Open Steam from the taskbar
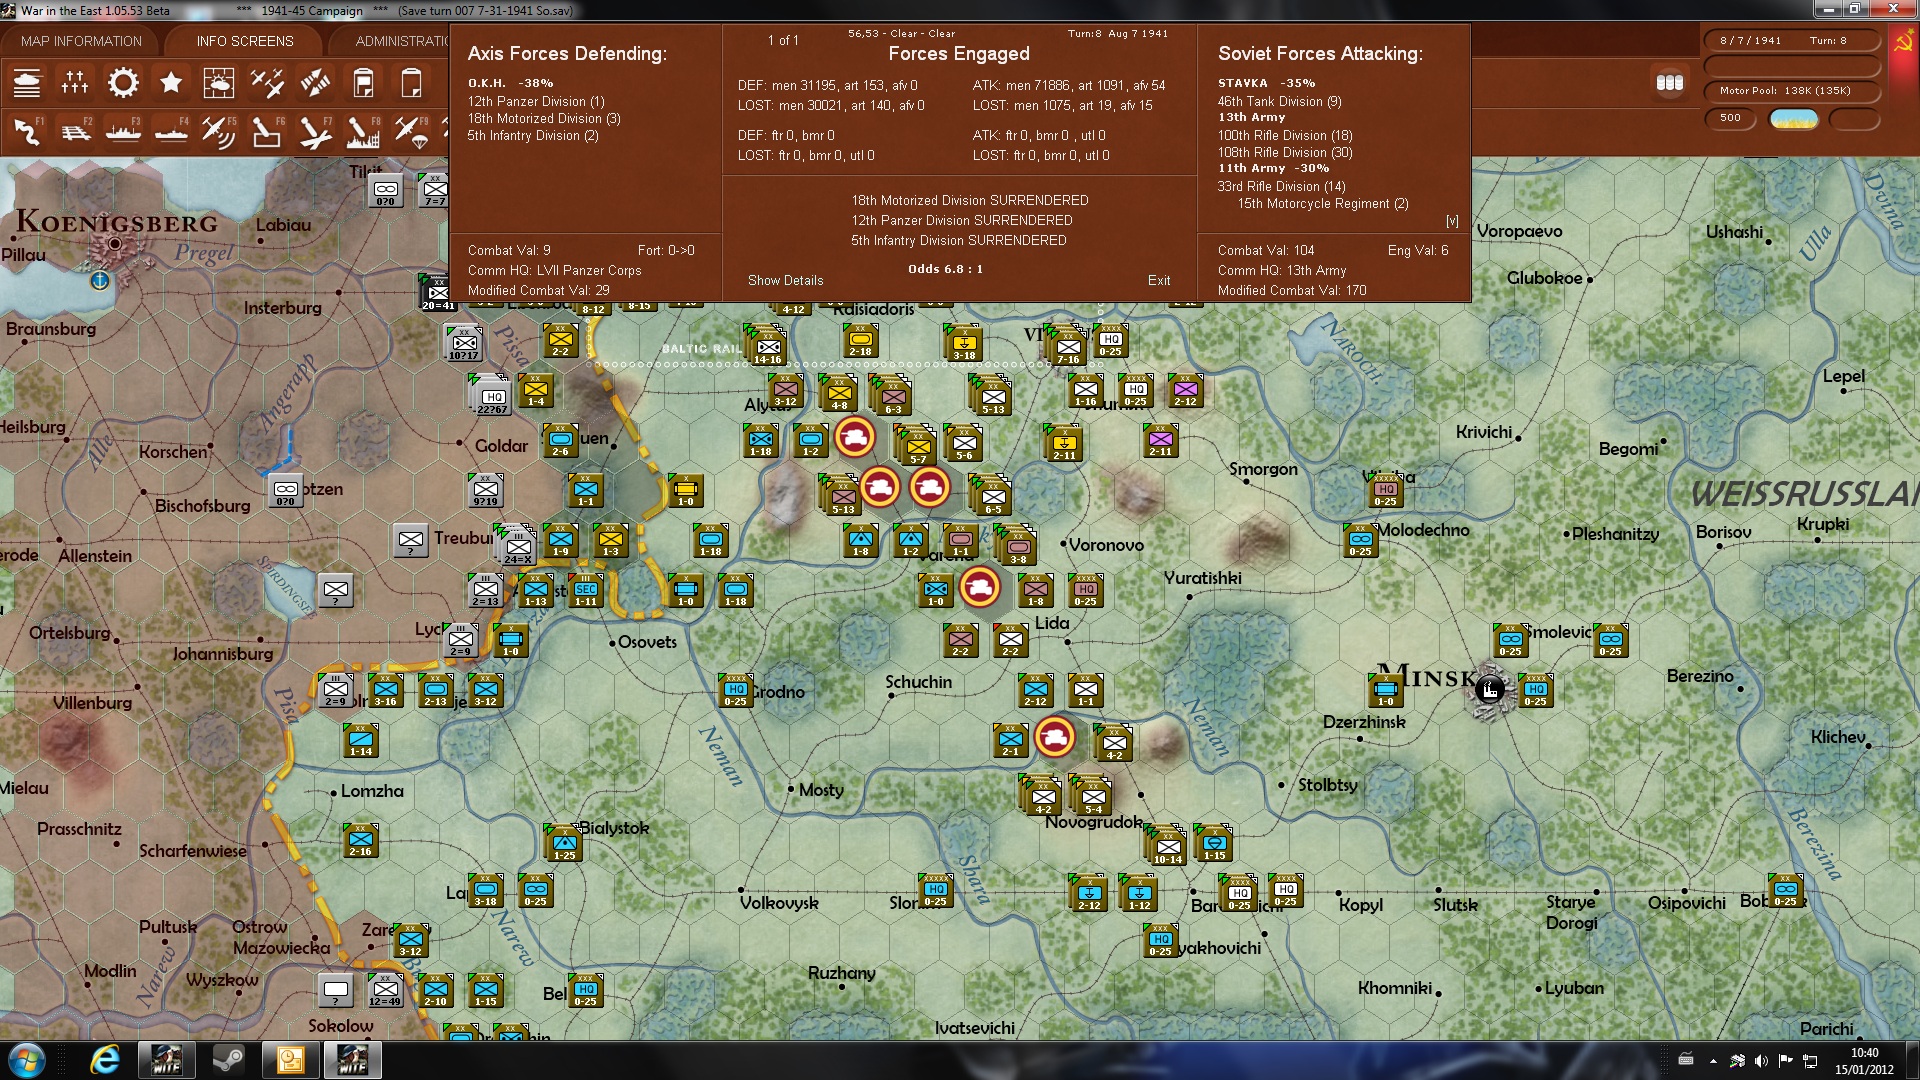The width and height of the screenshot is (1920, 1080). (x=229, y=1060)
